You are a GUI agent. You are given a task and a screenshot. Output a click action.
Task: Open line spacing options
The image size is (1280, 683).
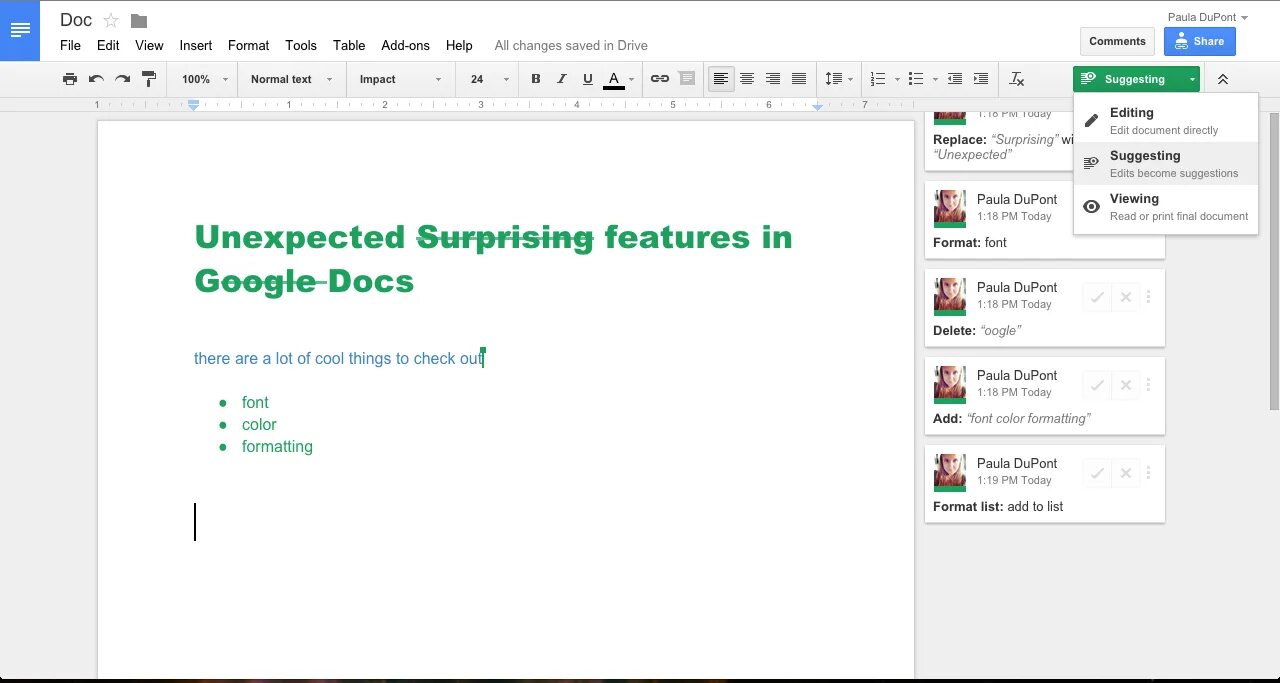point(838,79)
